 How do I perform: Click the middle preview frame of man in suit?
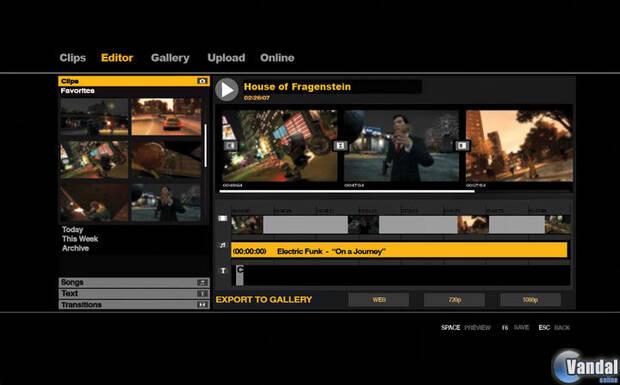pos(401,145)
